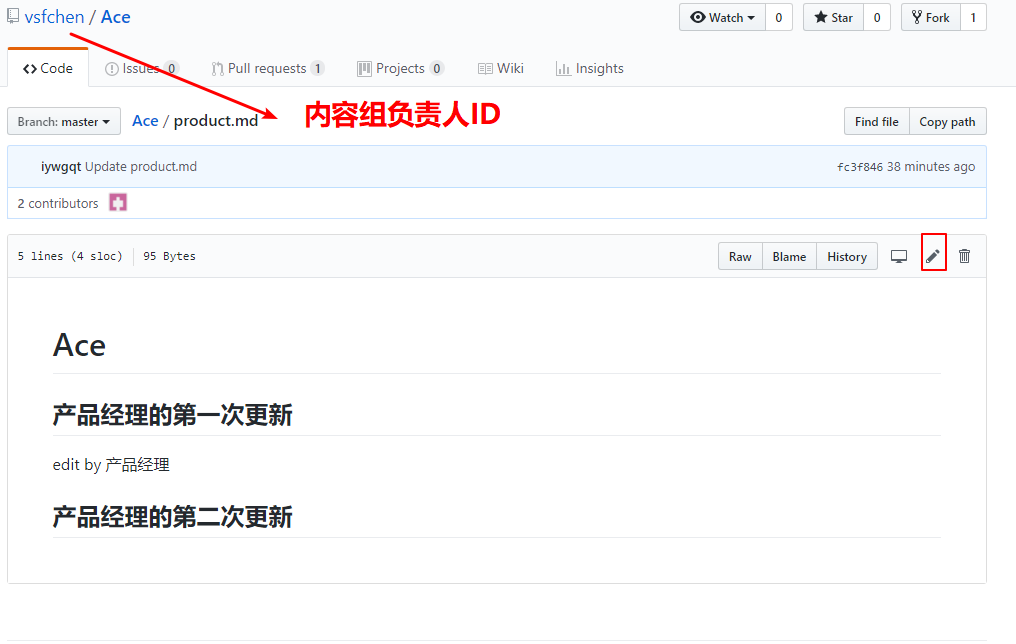This screenshot has width=1016, height=644.
Task: Click the trash delete file icon
Action: coord(964,257)
